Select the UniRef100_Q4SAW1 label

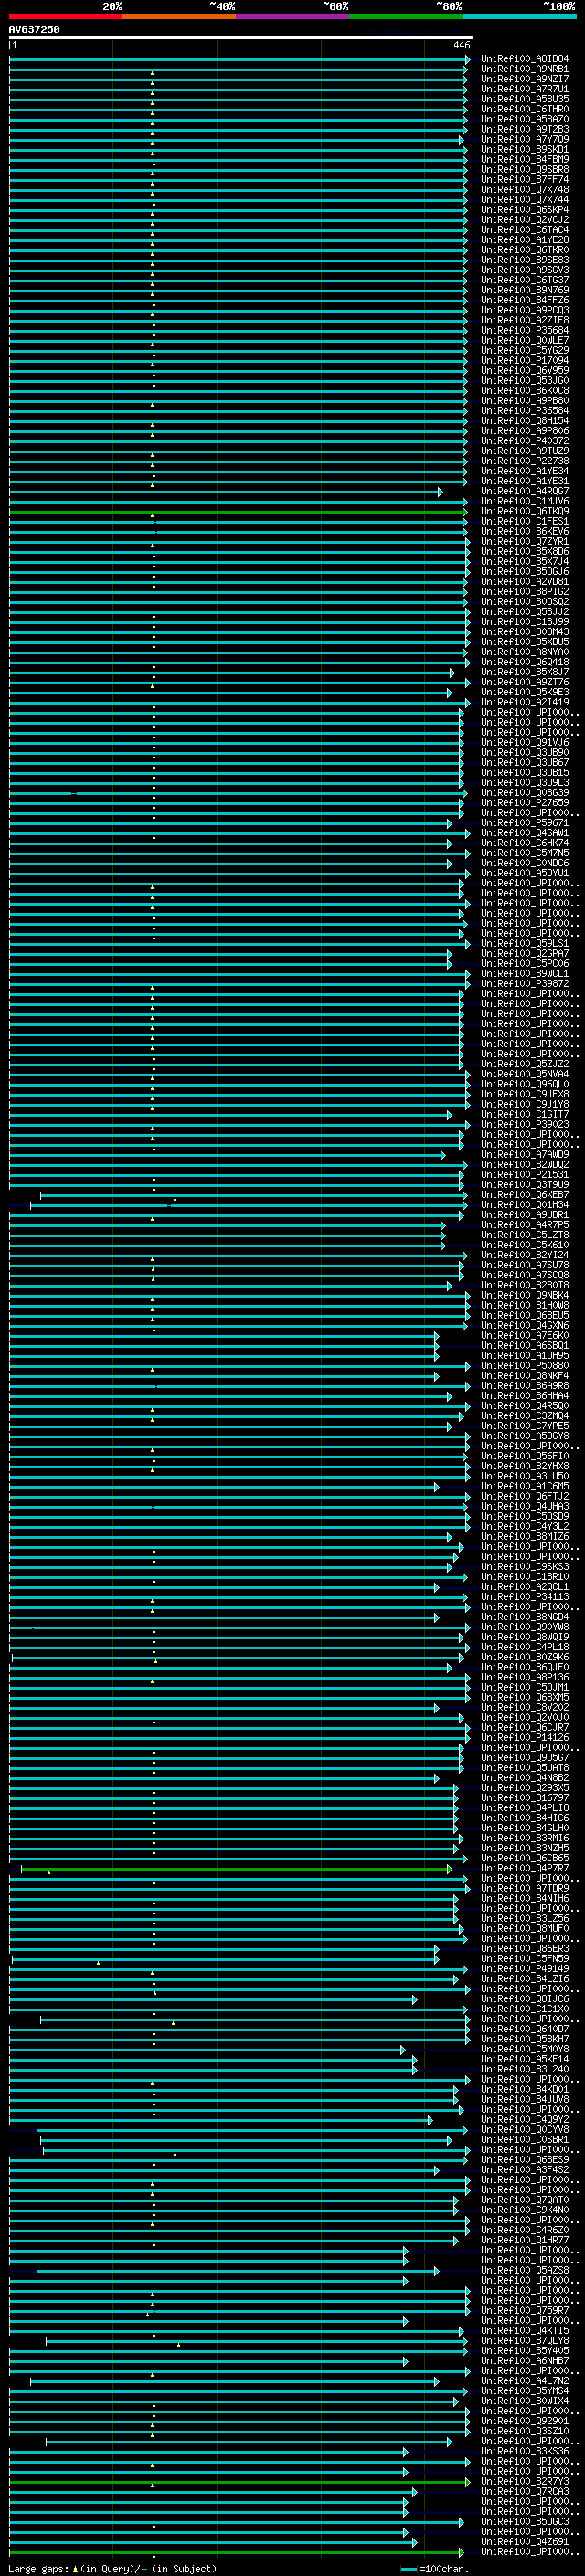pyautogui.click(x=524, y=834)
